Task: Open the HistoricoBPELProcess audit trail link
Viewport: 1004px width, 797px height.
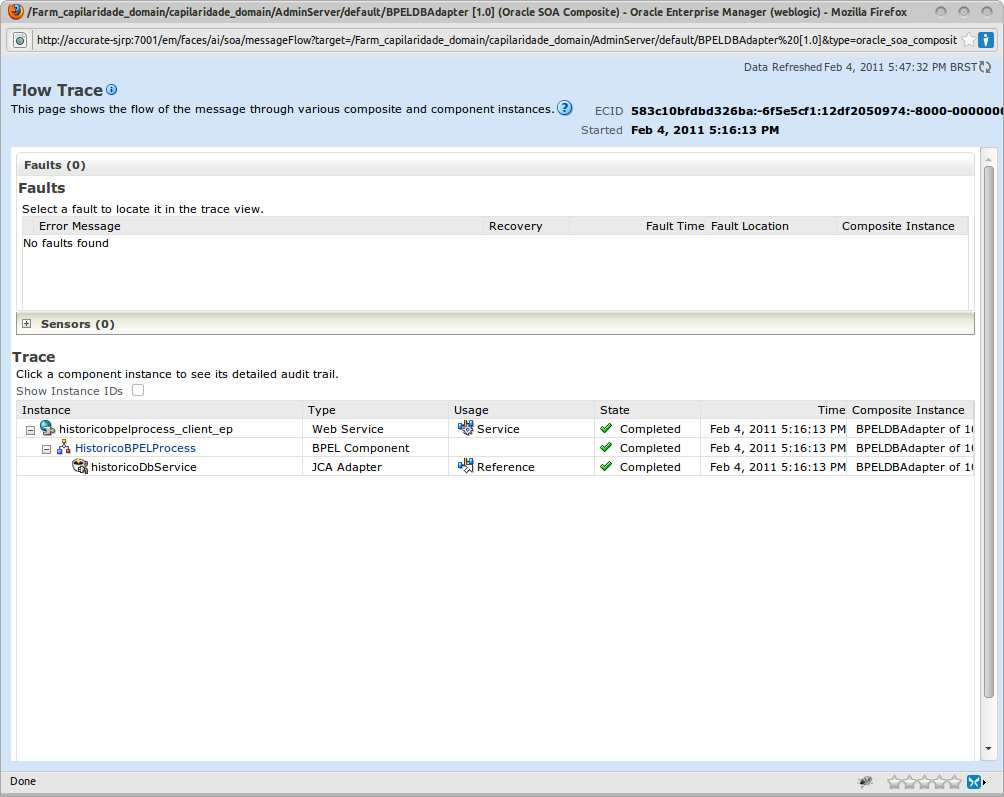Action: pyautogui.click(x=135, y=448)
